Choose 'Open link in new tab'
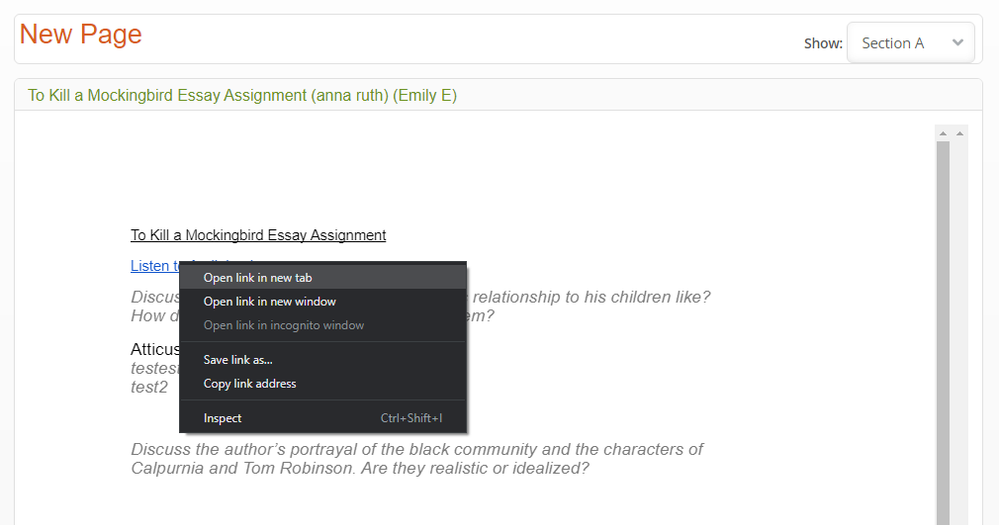This screenshot has width=999, height=525. pyautogui.click(x=323, y=278)
